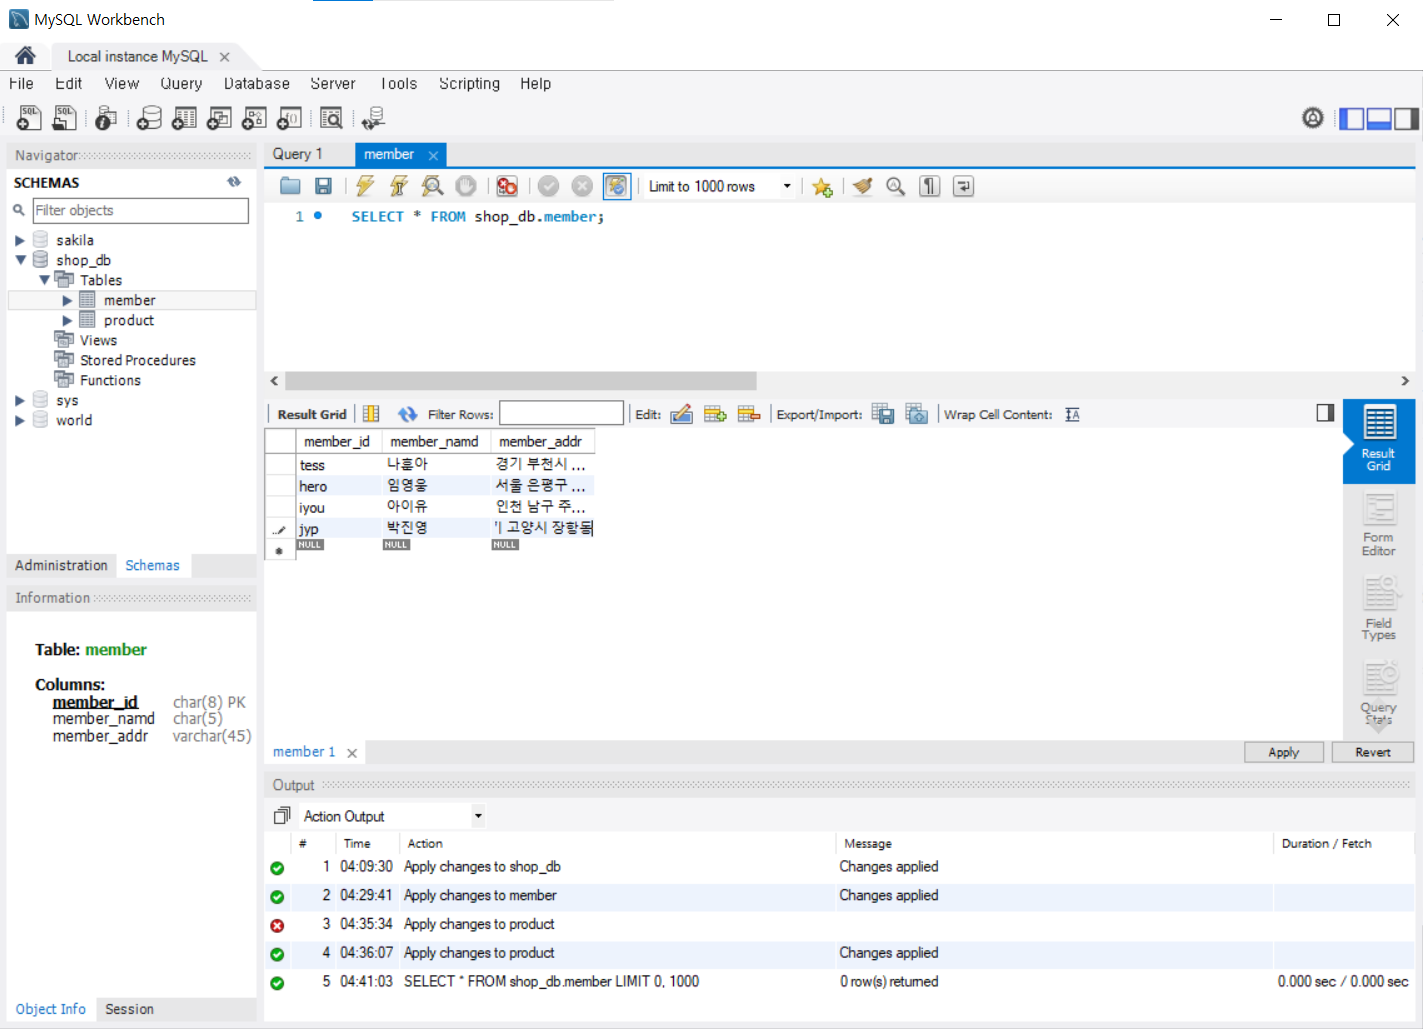Screen dimensions: 1424x1029
Task: Open Find panel magnifier icon in editor
Action: click(x=896, y=186)
